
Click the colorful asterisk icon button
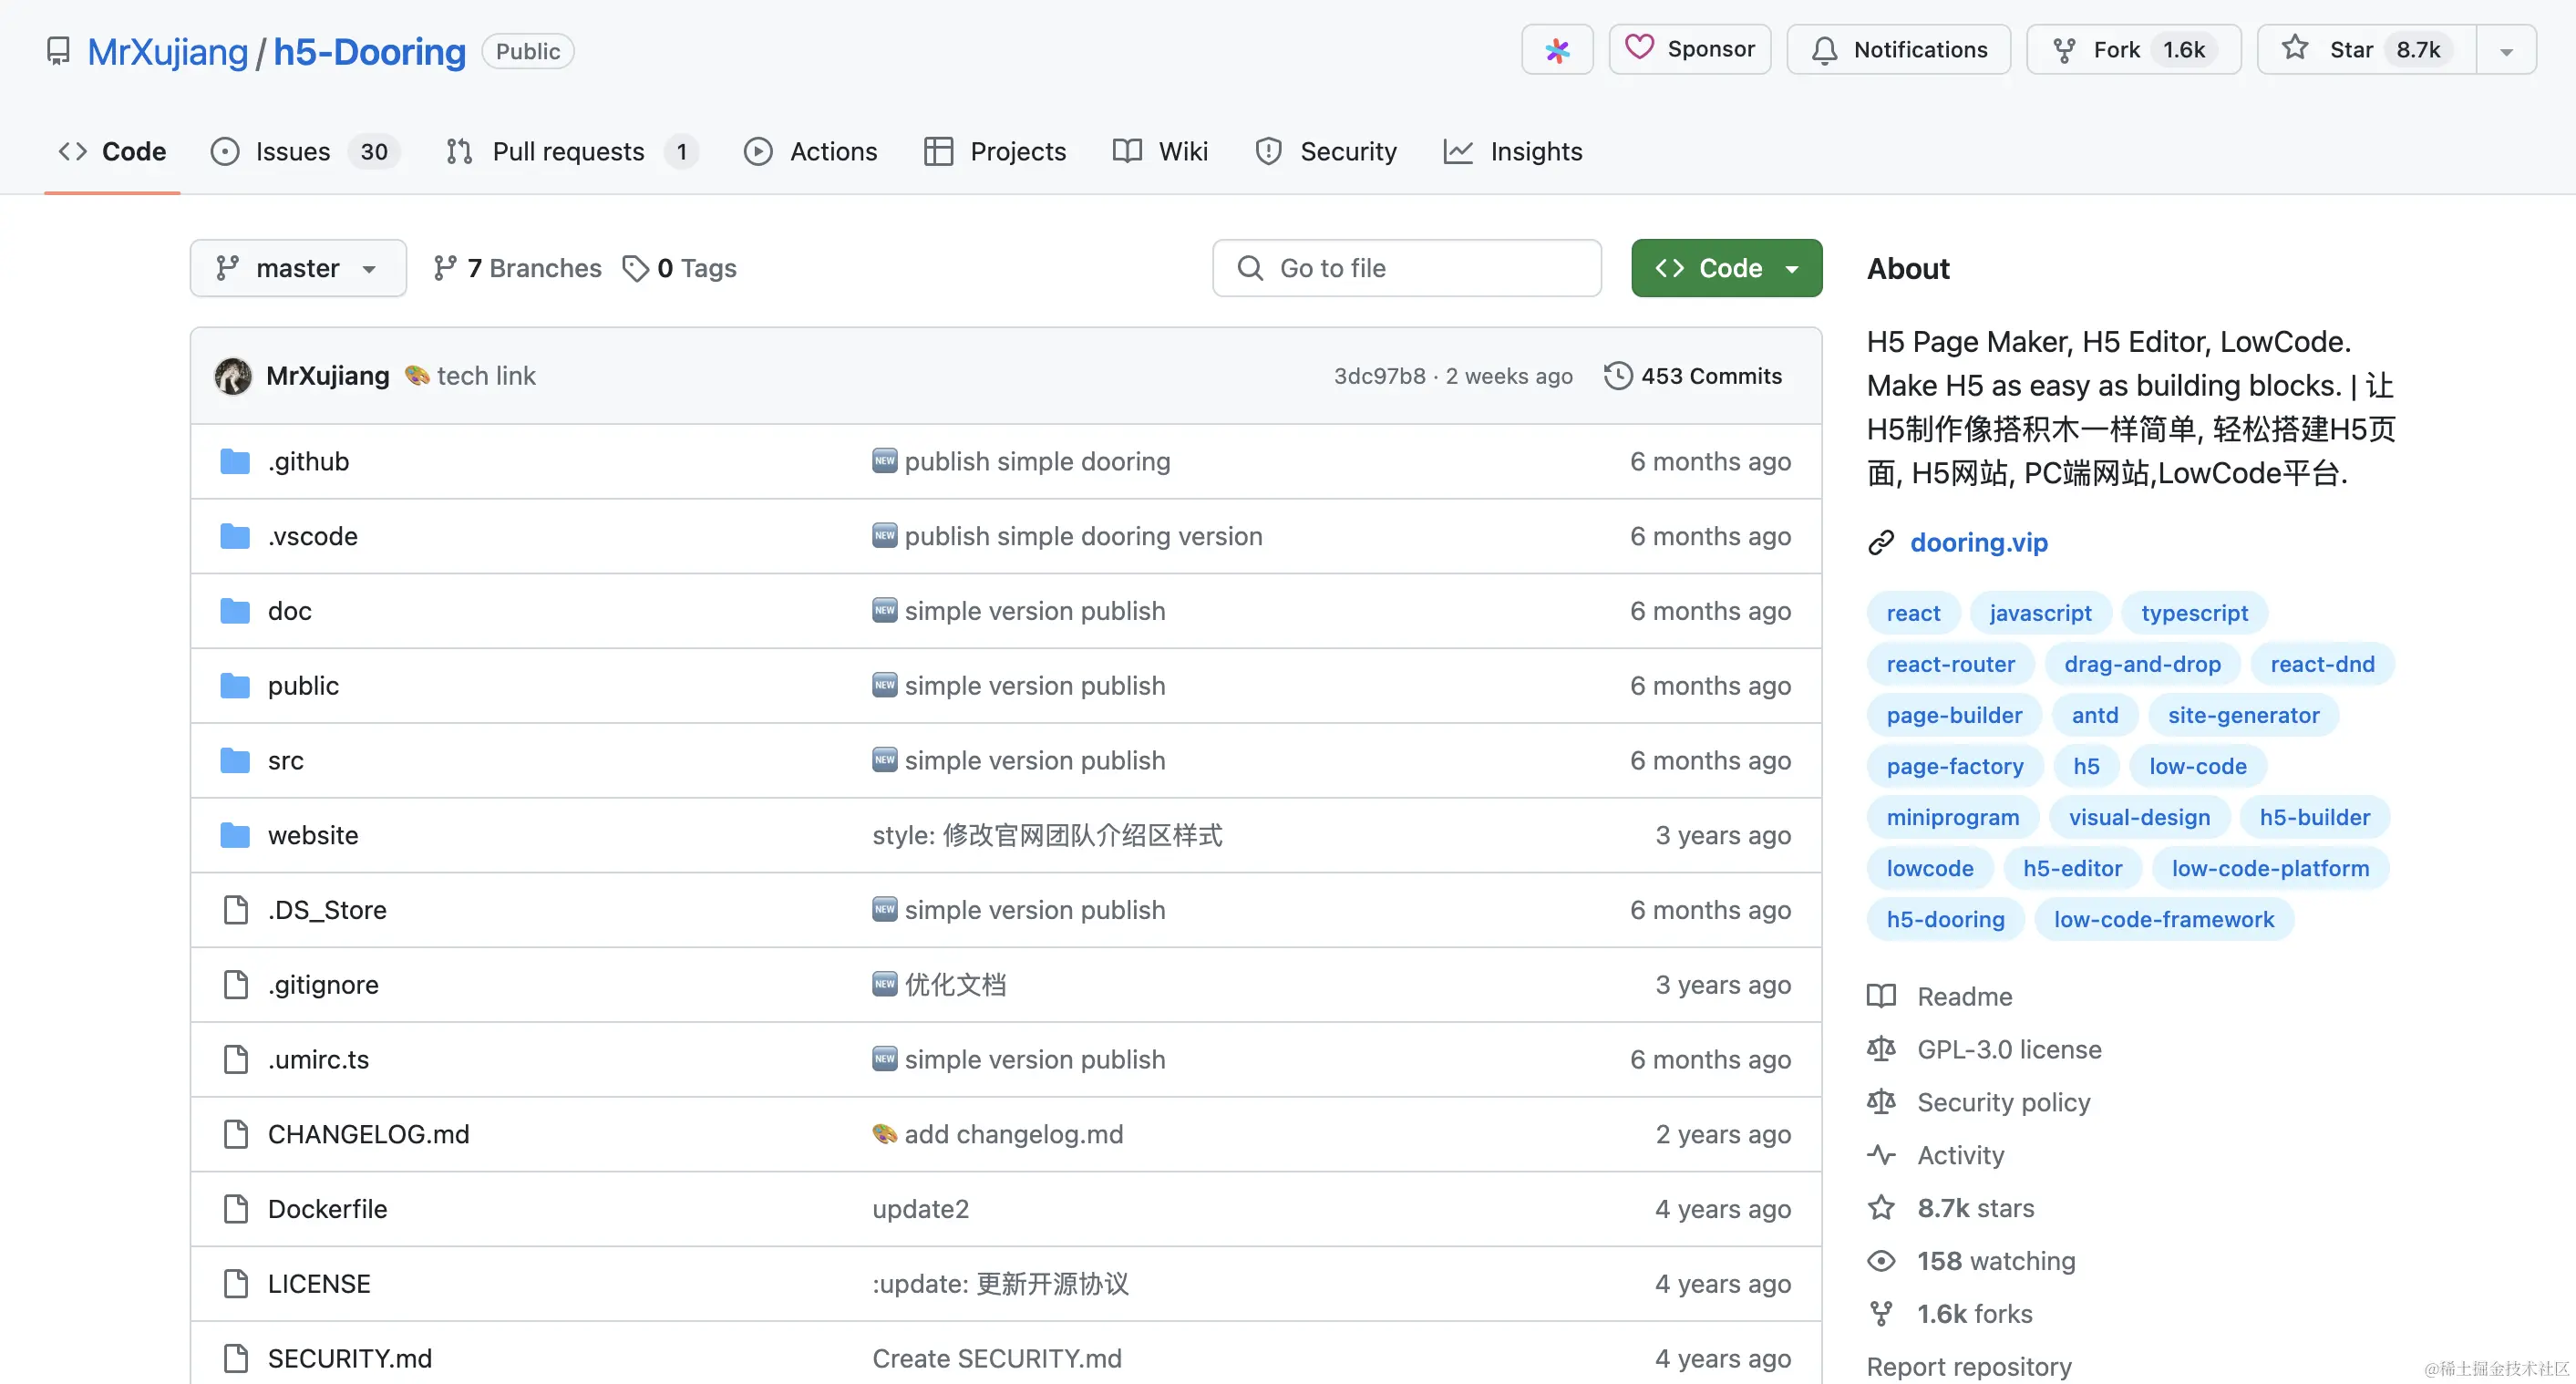[x=1557, y=50]
